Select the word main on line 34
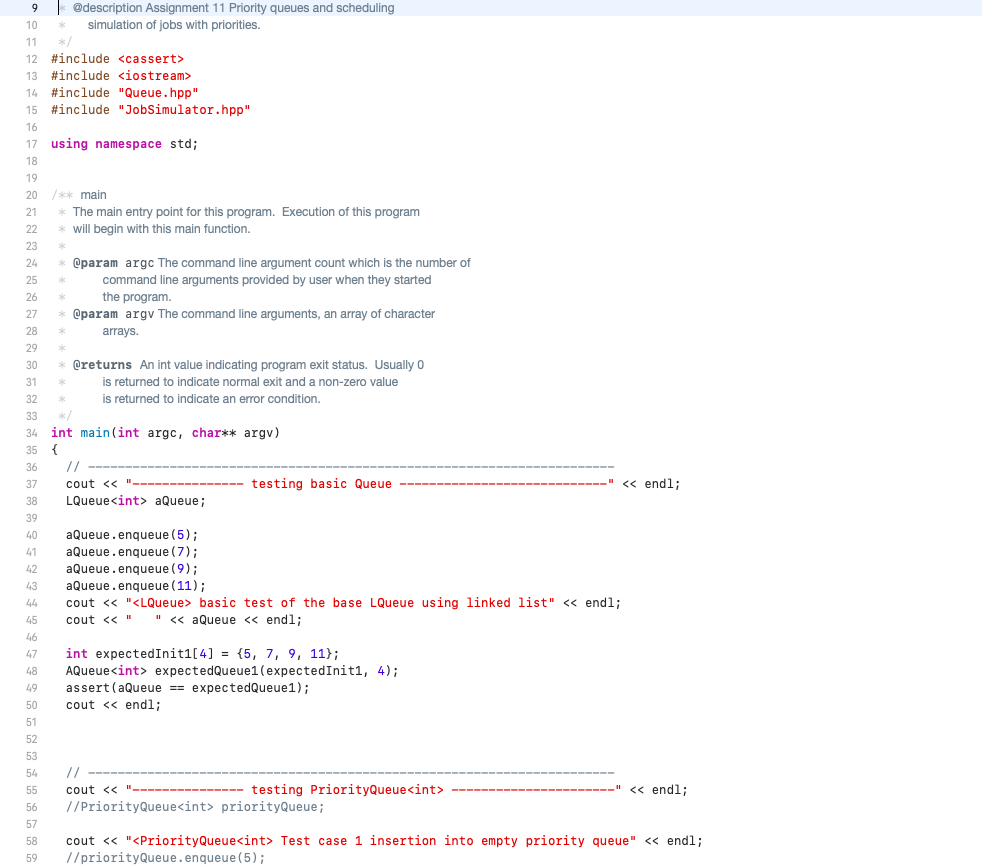Screen dimensions: 982x866 pyautogui.click(x=94, y=432)
